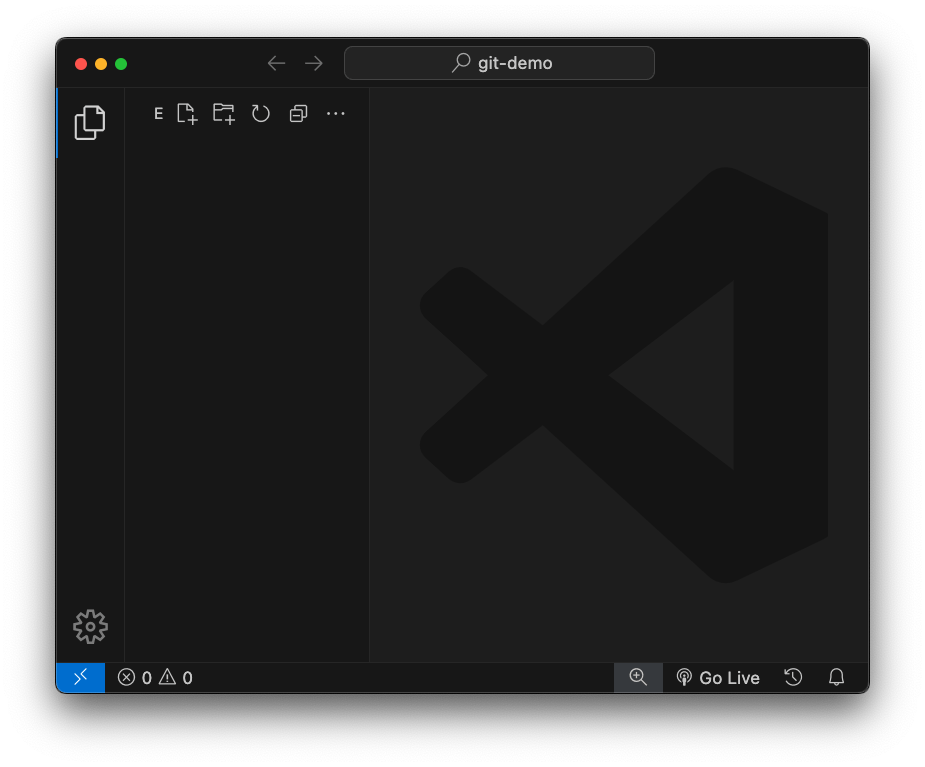
Task: Go forward with the right arrow
Action: click(314, 63)
